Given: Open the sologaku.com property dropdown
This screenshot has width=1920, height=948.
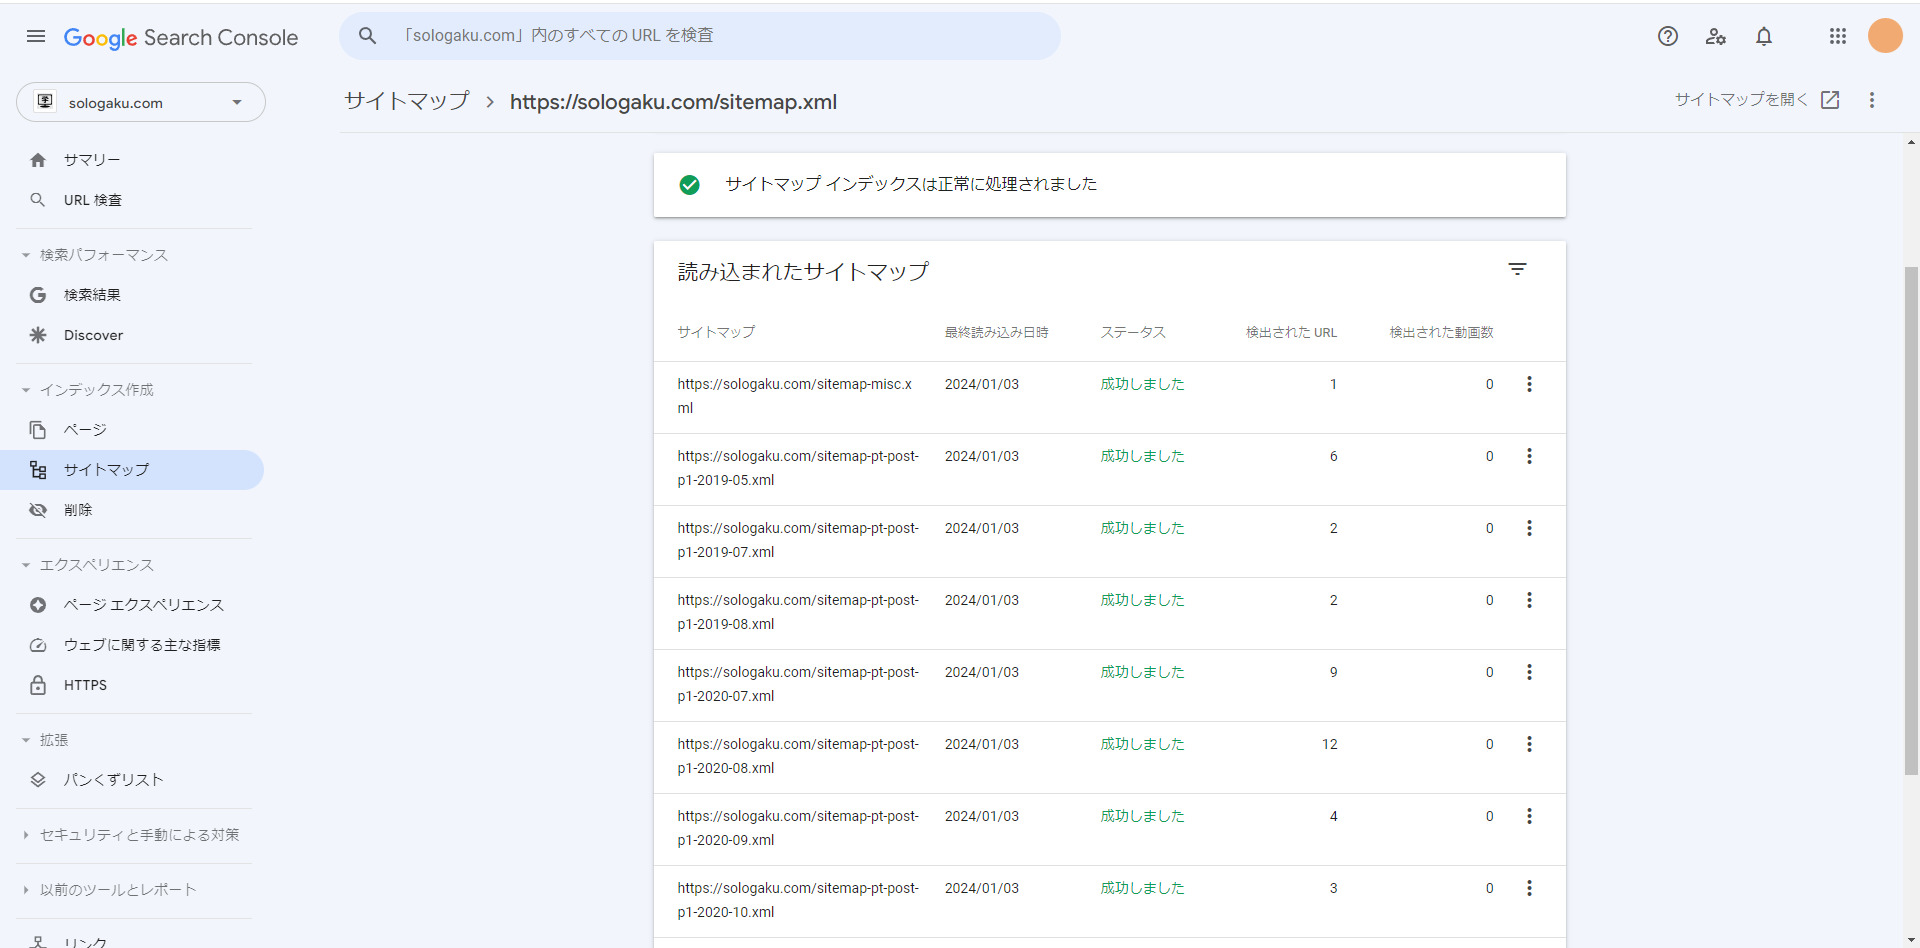Looking at the screenshot, I should [141, 103].
